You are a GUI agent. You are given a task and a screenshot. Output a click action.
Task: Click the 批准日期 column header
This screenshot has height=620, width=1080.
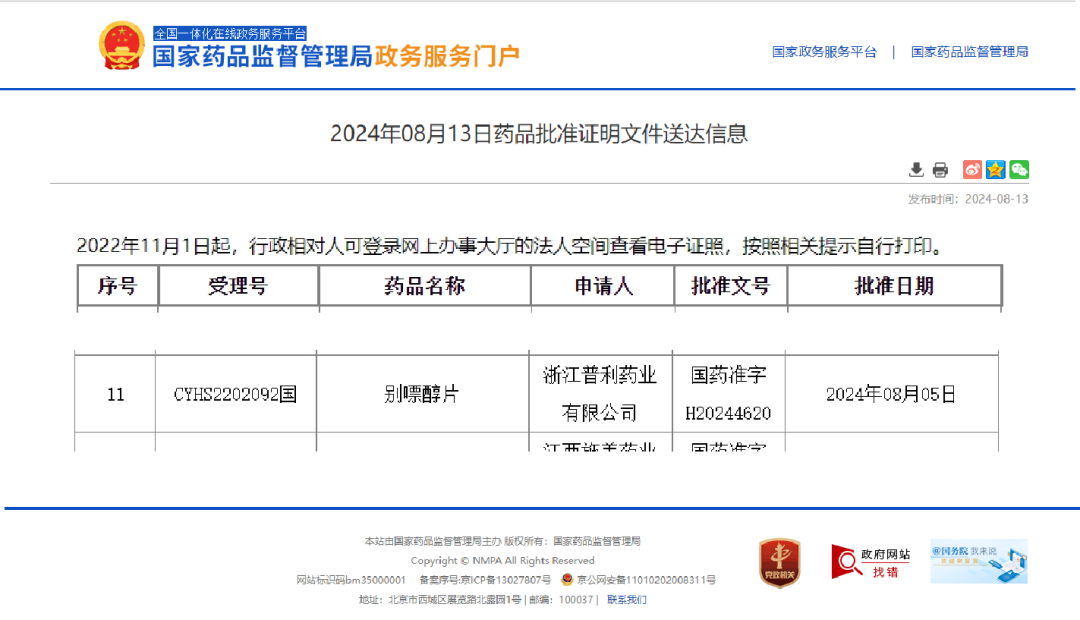894,286
